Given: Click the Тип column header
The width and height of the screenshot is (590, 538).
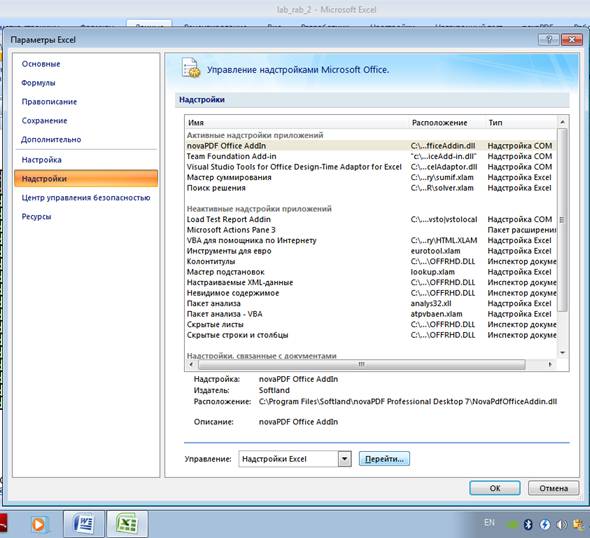Looking at the screenshot, I should point(495,123).
